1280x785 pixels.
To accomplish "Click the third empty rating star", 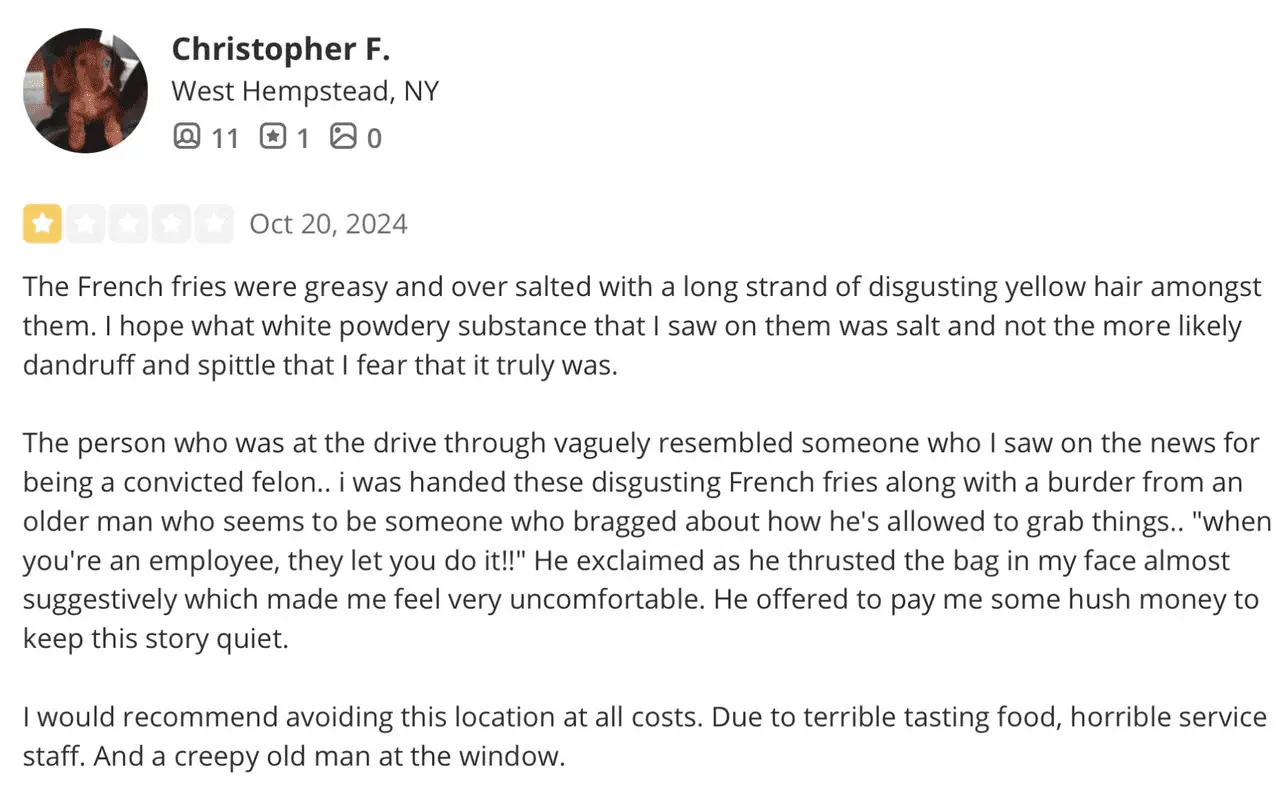I will coord(128,224).
